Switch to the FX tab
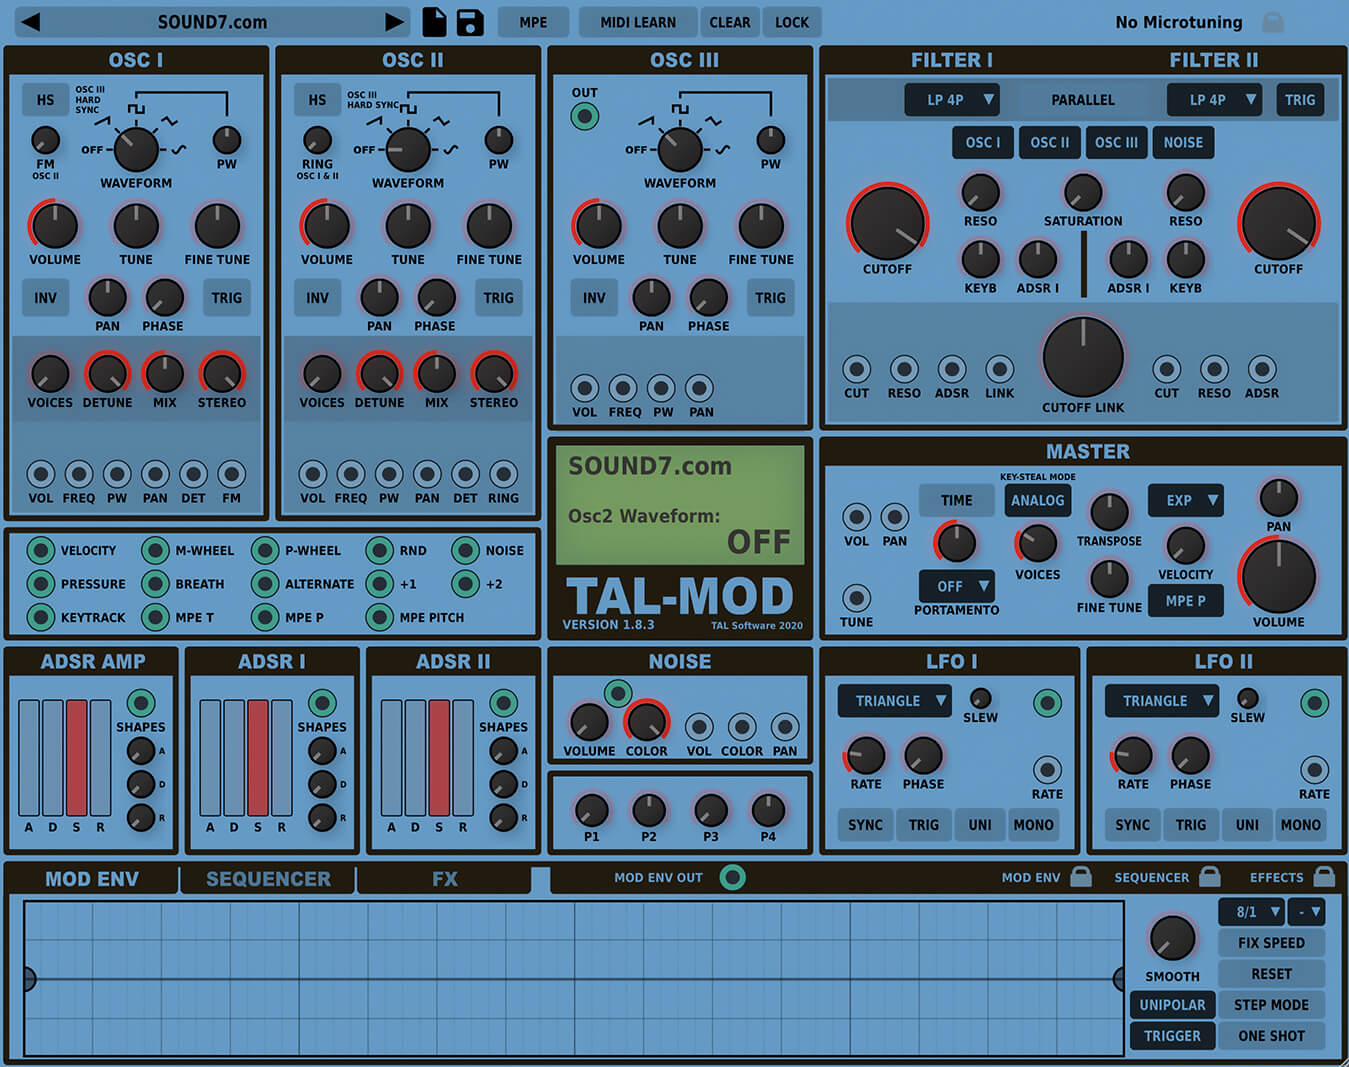This screenshot has height=1067, width=1349. coord(444,879)
